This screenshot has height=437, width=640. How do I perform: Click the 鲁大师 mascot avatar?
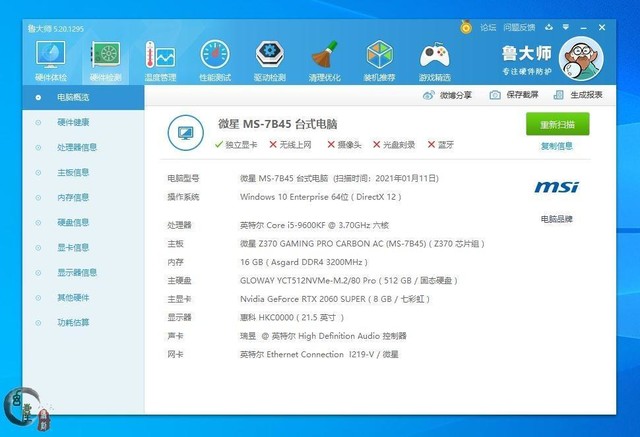(x=581, y=58)
